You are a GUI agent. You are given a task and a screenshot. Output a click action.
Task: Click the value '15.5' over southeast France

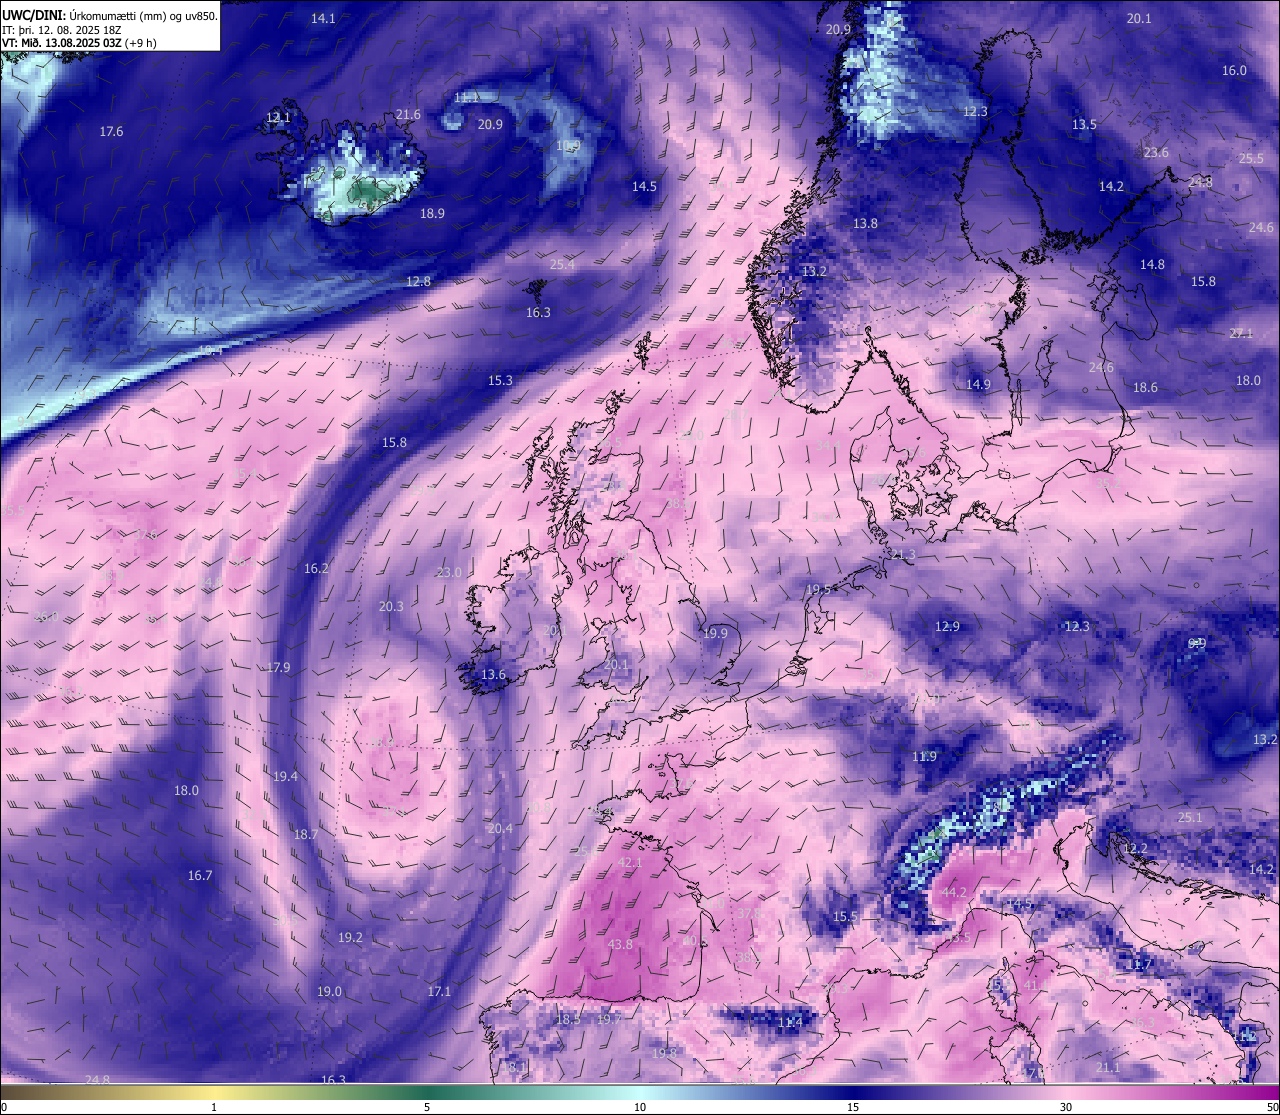(845, 917)
